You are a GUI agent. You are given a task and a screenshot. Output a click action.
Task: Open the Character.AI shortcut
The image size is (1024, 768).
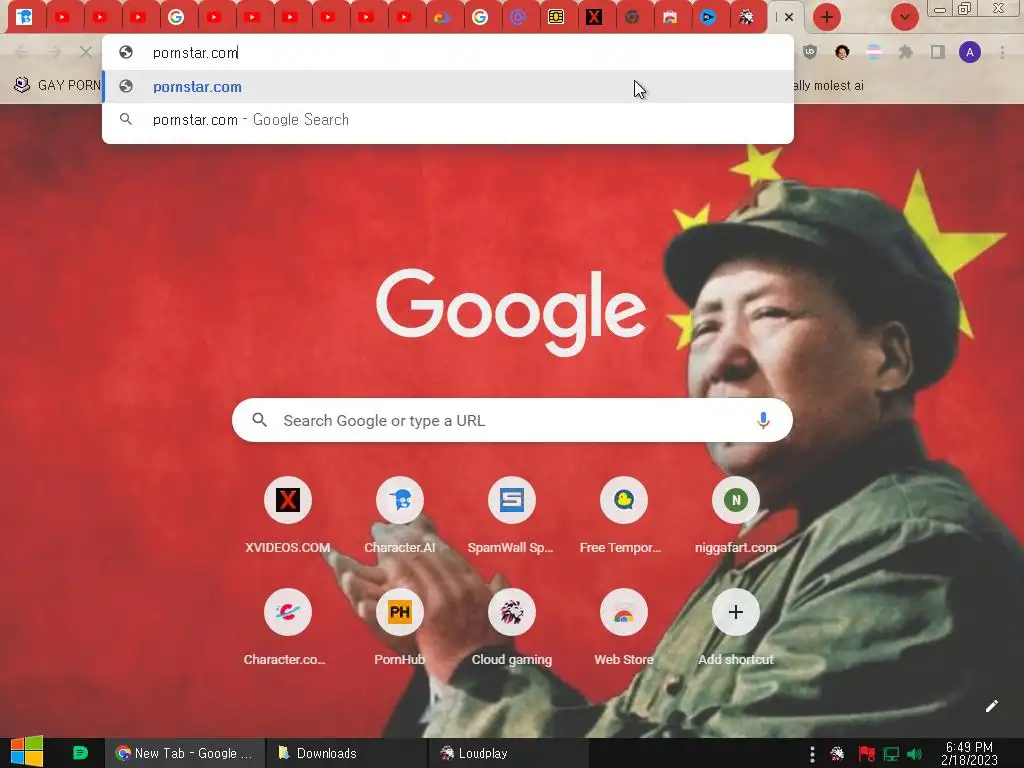pos(400,516)
